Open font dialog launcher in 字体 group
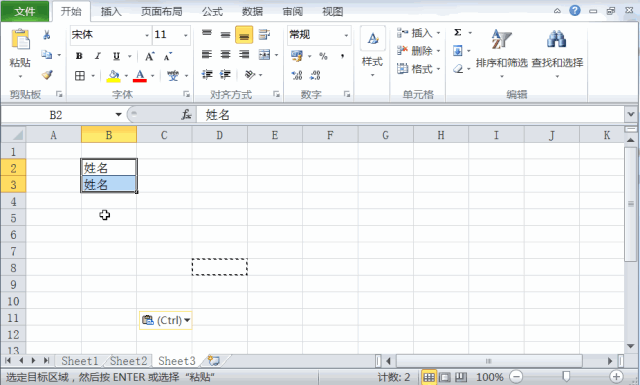640x385 pixels. point(187,94)
